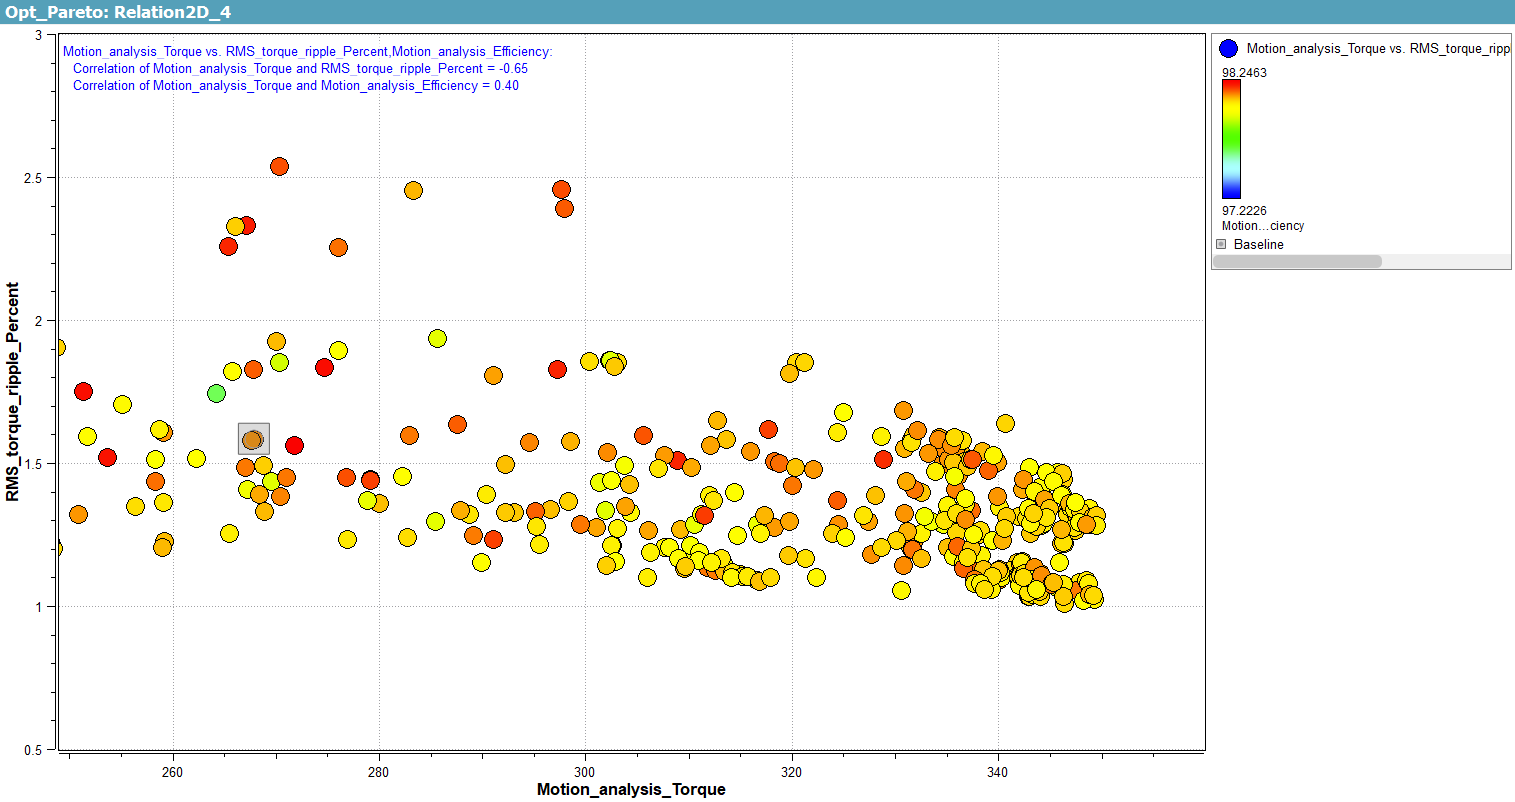Click the efficiency color gradient bar
Viewport: 1515px width, 802px height.
coord(1231,139)
